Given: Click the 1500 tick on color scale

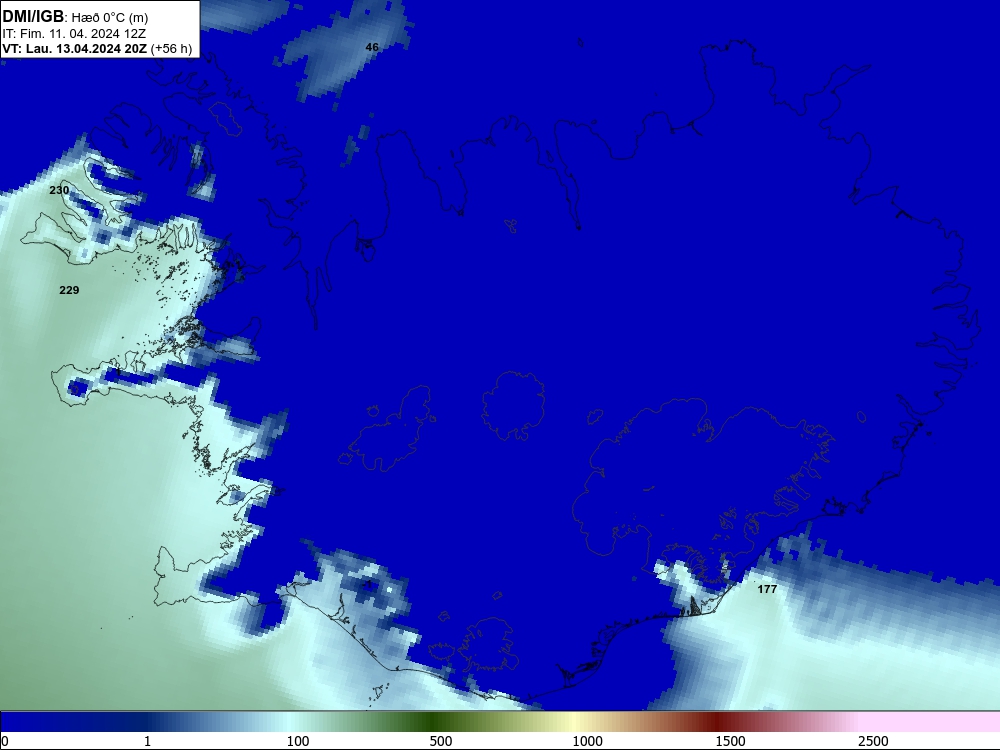Looking at the screenshot, I should [730, 741].
